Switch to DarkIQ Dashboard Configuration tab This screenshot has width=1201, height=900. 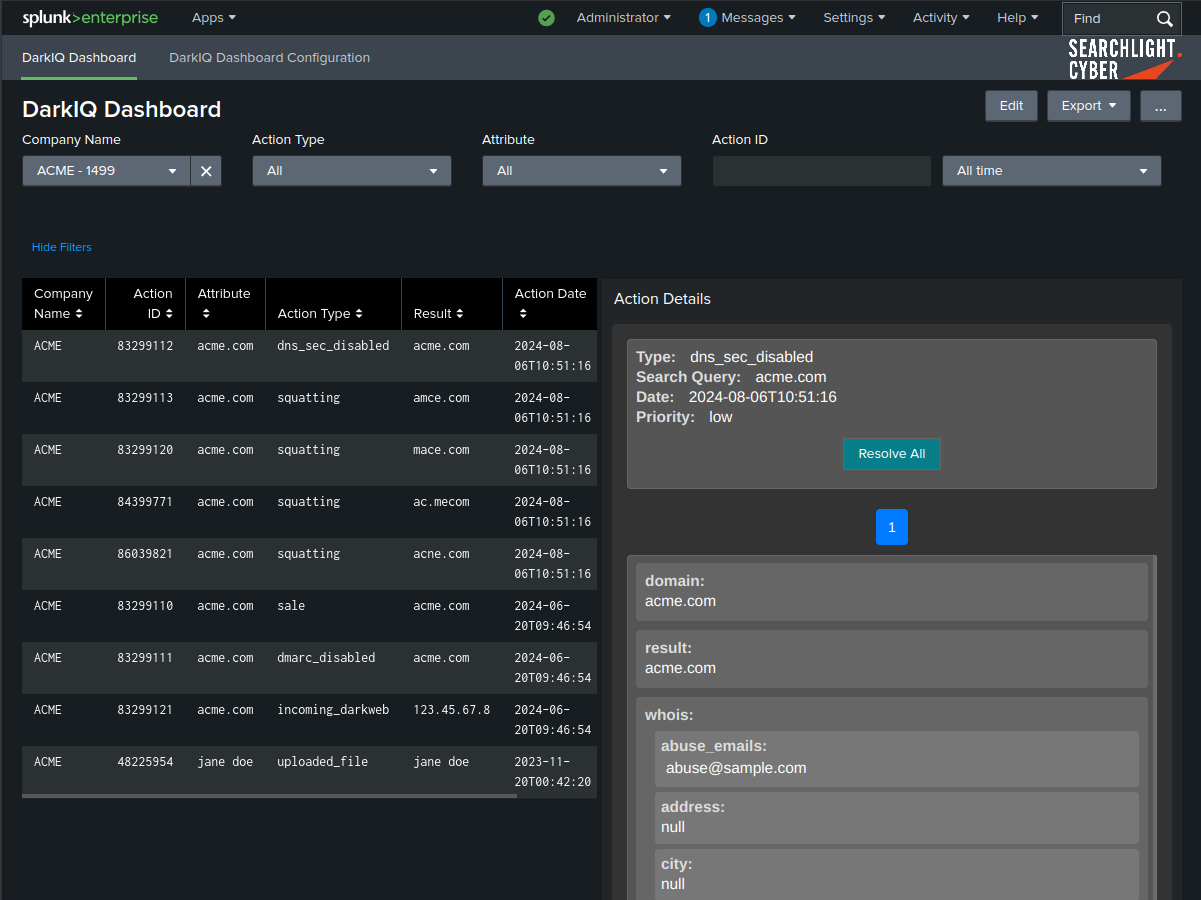pyautogui.click(x=270, y=58)
